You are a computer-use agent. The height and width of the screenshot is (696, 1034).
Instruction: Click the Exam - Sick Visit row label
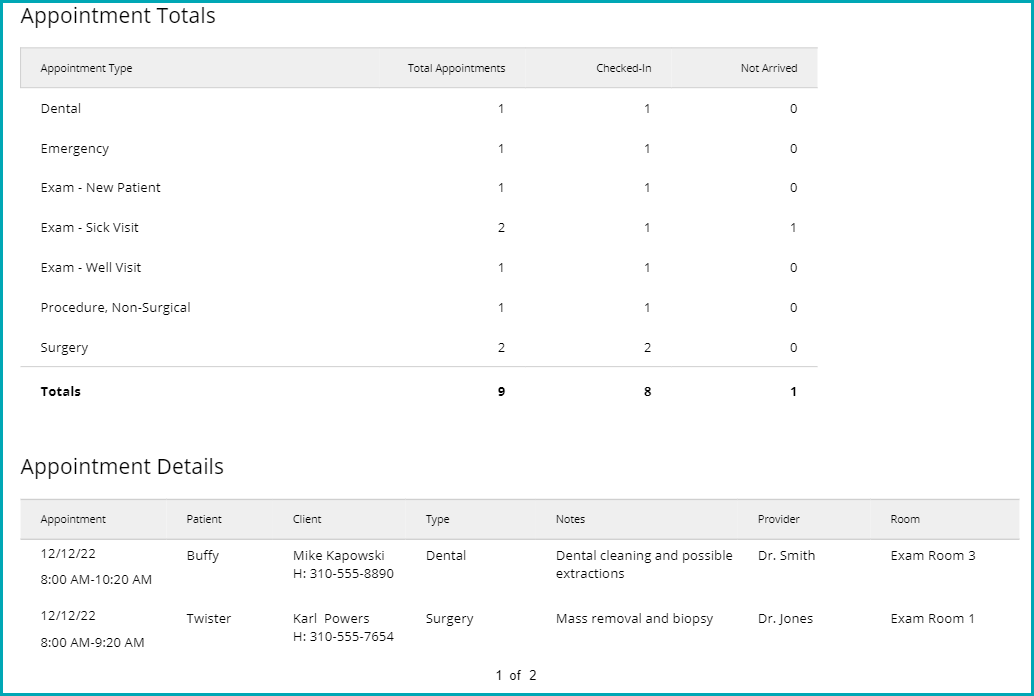pos(90,228)
